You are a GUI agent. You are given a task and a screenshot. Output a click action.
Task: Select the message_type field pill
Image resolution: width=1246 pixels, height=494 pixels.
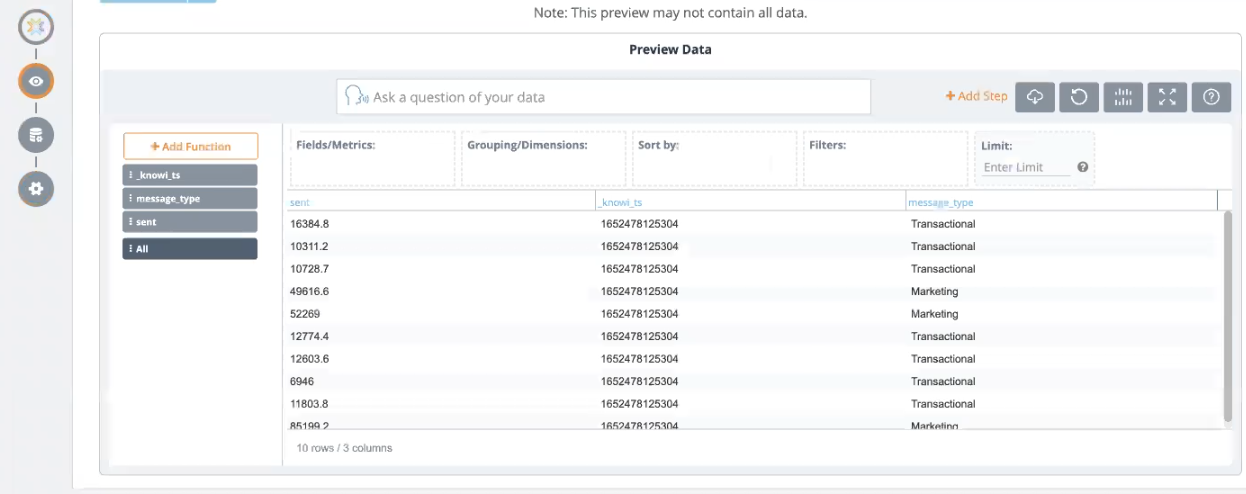point(190,198)
